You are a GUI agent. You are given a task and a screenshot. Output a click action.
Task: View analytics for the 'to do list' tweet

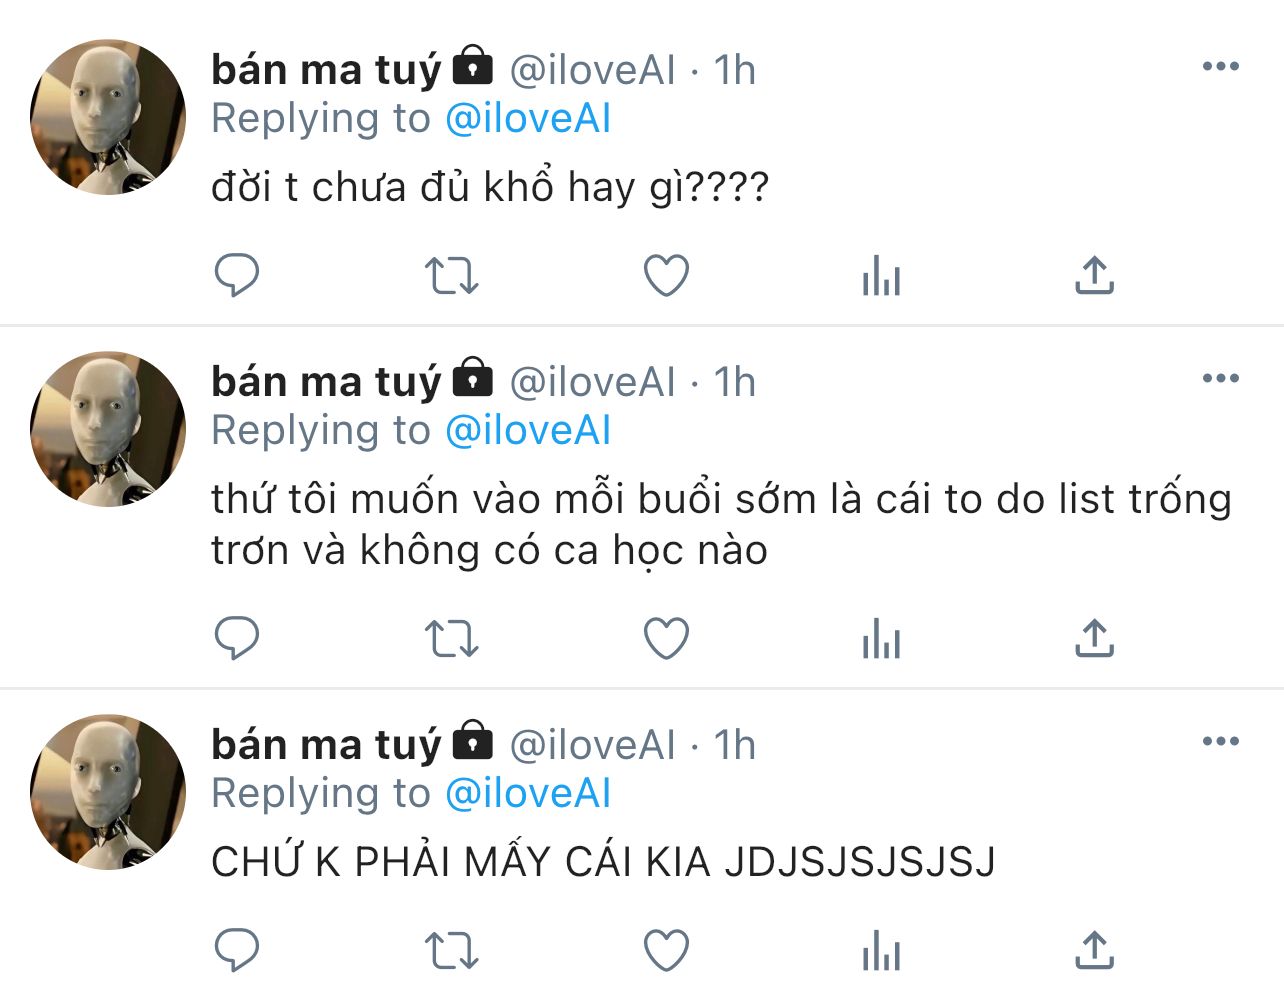click(881, 638)
